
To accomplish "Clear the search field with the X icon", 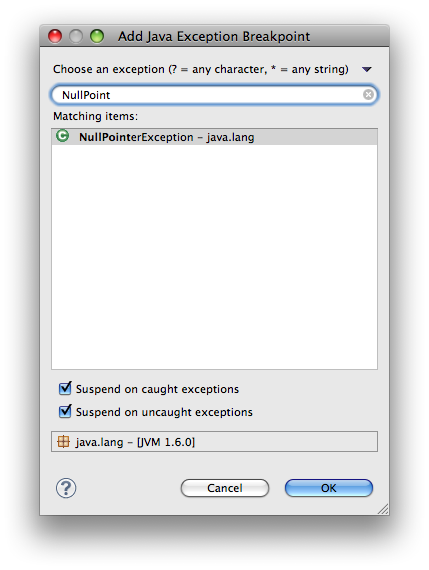I will coord(368,95).
